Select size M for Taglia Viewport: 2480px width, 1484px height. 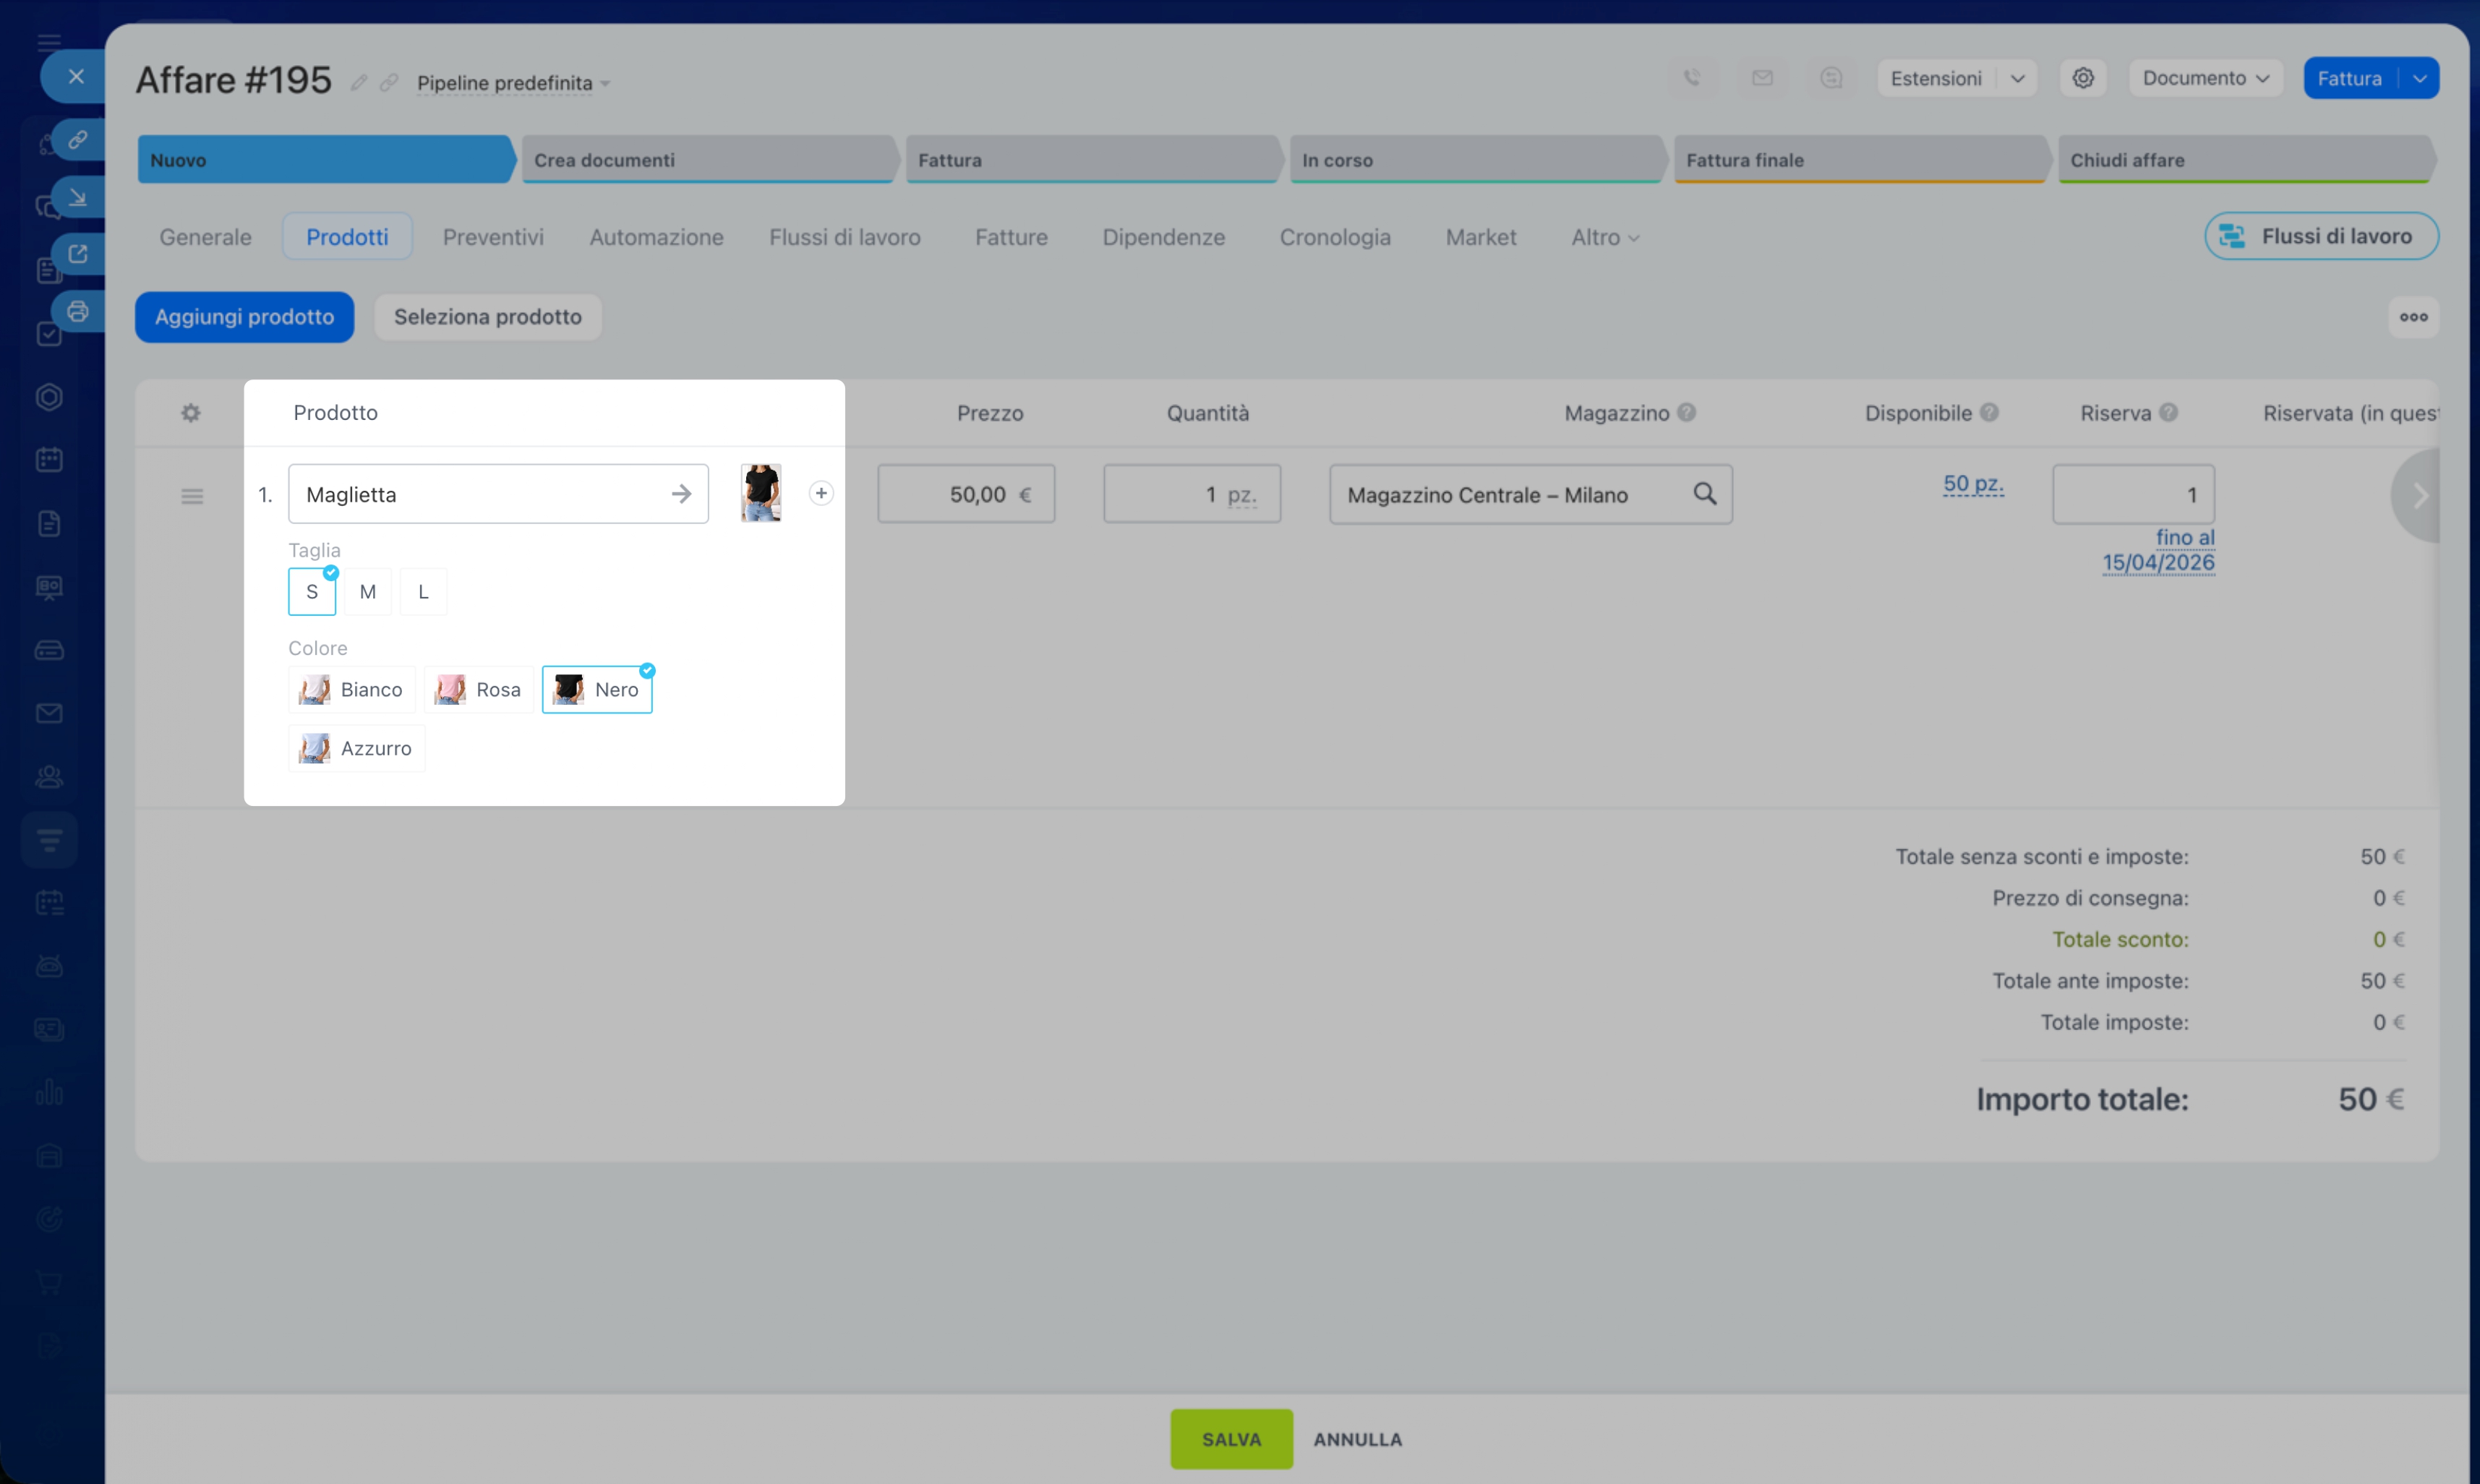(x=367, y=592)
